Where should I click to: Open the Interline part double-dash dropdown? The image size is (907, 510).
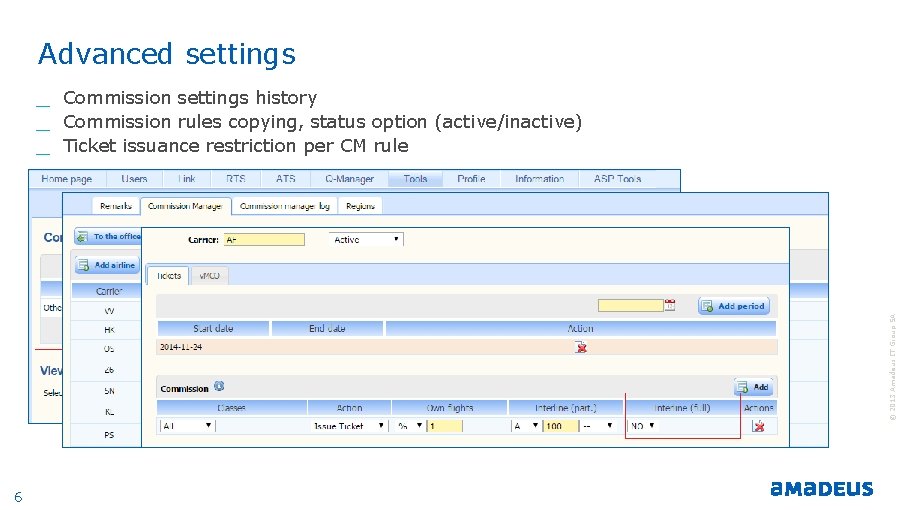tap(598, 426)
